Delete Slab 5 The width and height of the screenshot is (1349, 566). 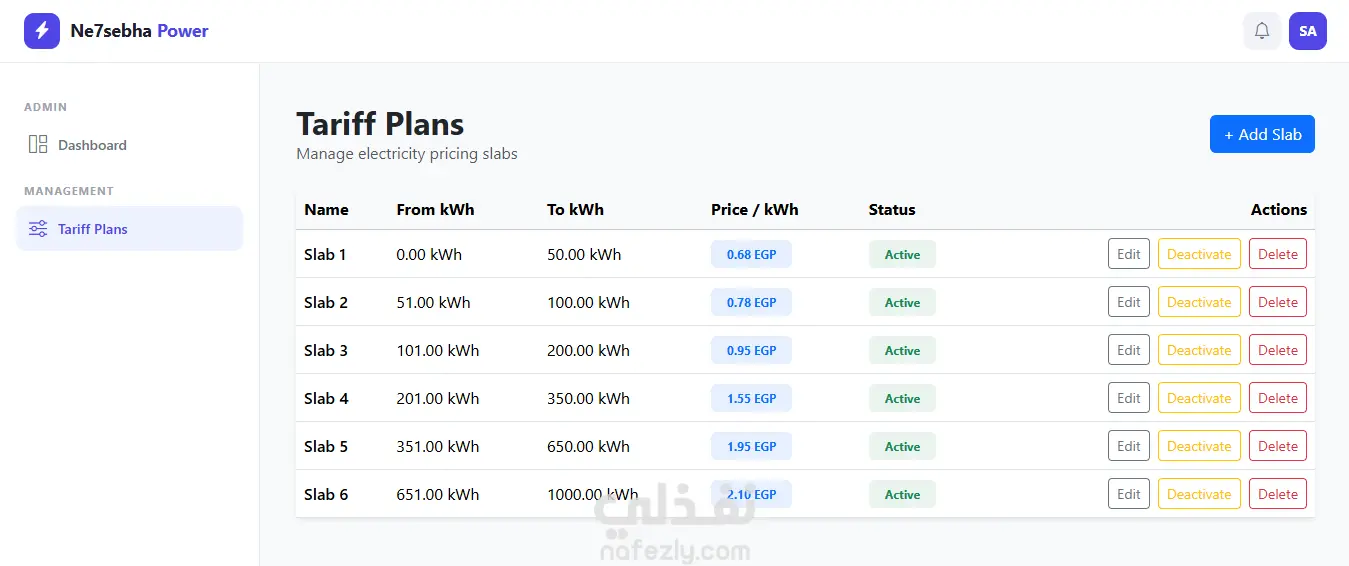pyautogui.click(x=1278, y=446)
